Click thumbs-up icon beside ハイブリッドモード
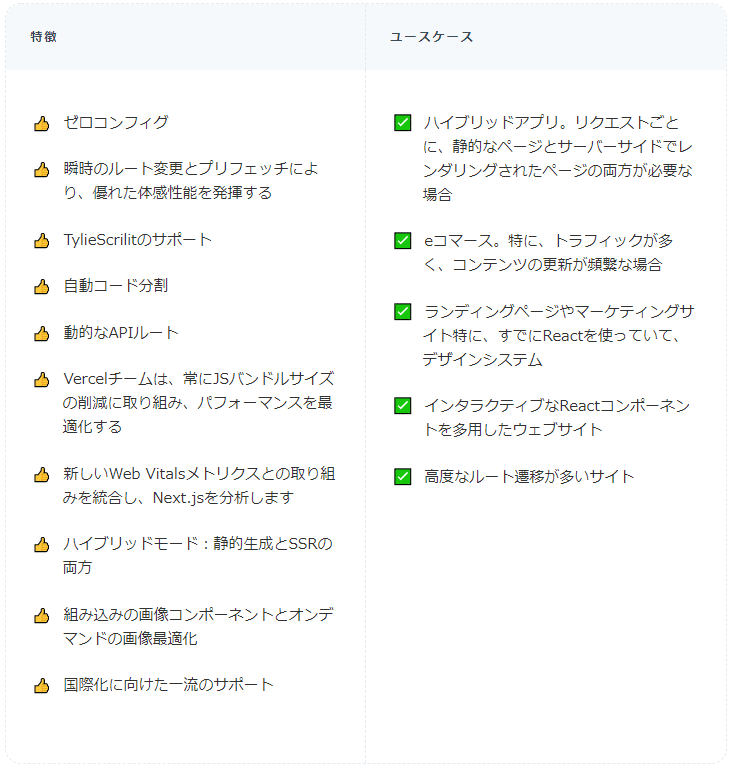Image resolution: width=734 pixels, height=772 pixels. (42, 545)
